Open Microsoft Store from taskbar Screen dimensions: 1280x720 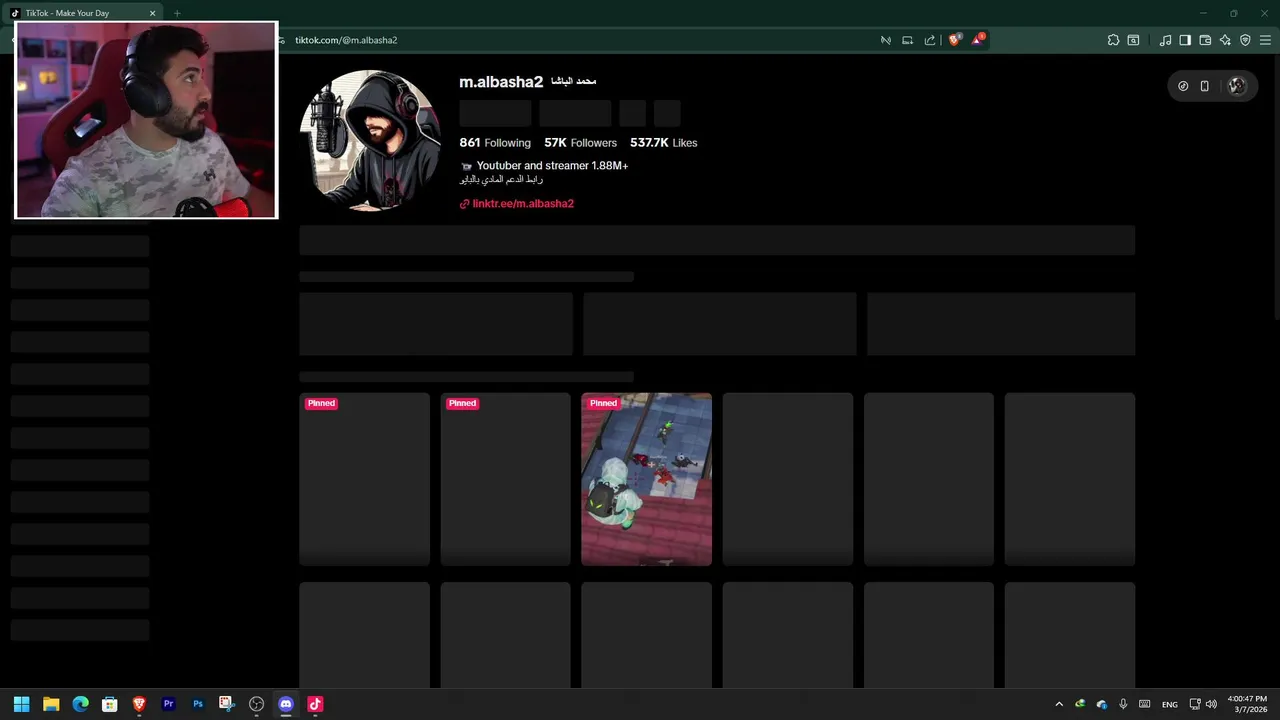coord(110,704)
